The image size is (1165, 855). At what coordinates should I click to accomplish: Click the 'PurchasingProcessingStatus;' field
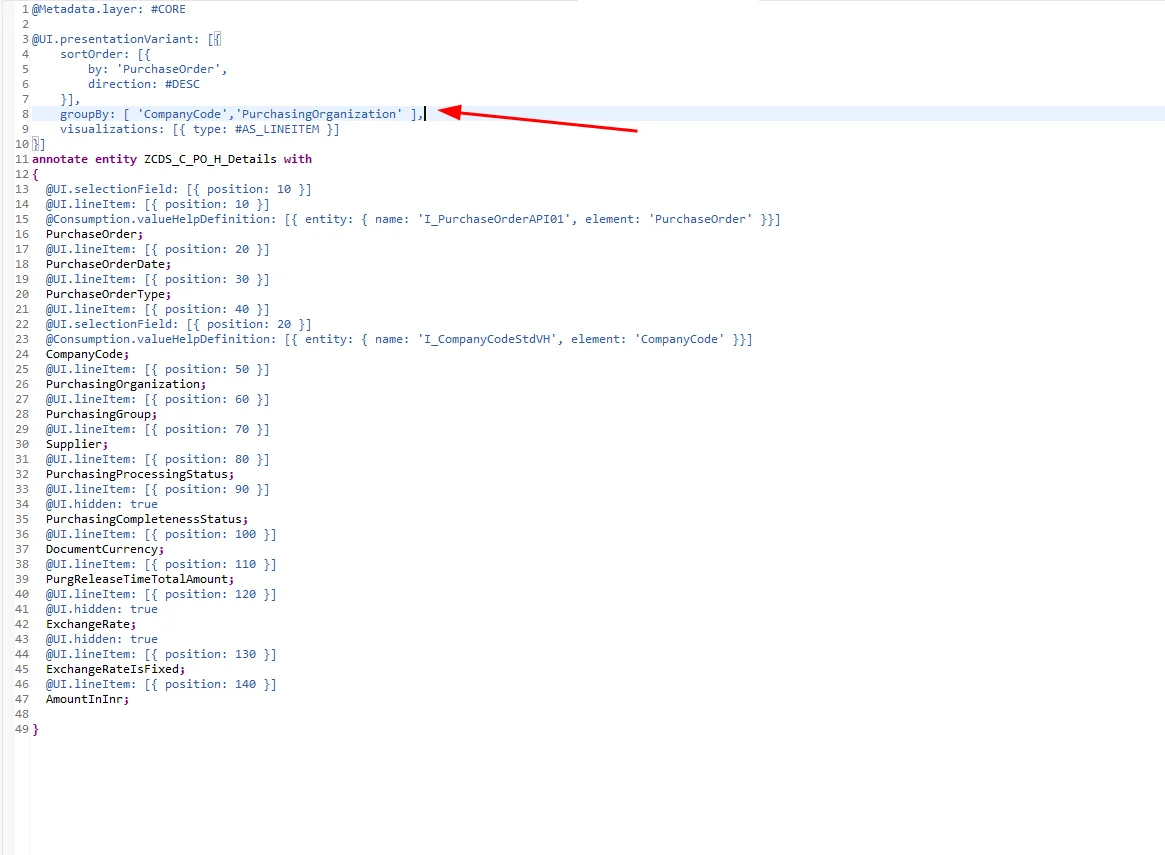point(140,474)
